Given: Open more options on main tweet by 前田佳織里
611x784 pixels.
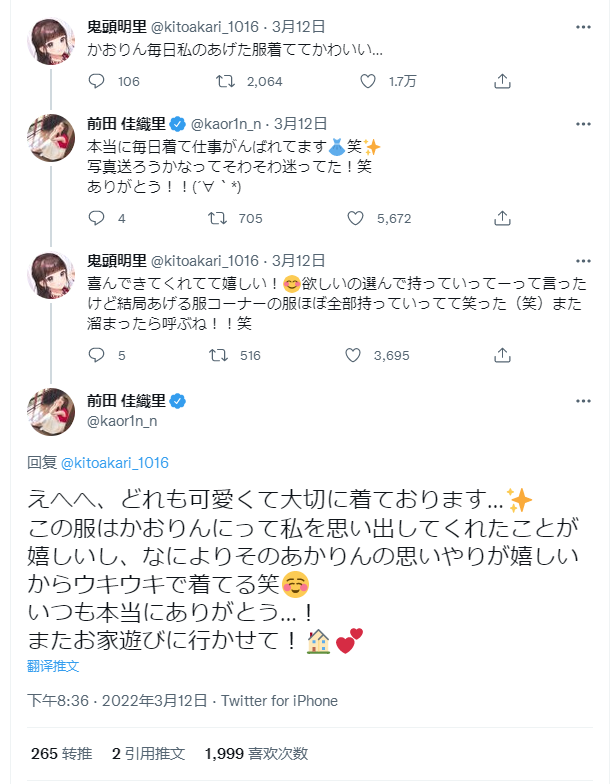Looking at the screenshot, I should tap(583, 402).
